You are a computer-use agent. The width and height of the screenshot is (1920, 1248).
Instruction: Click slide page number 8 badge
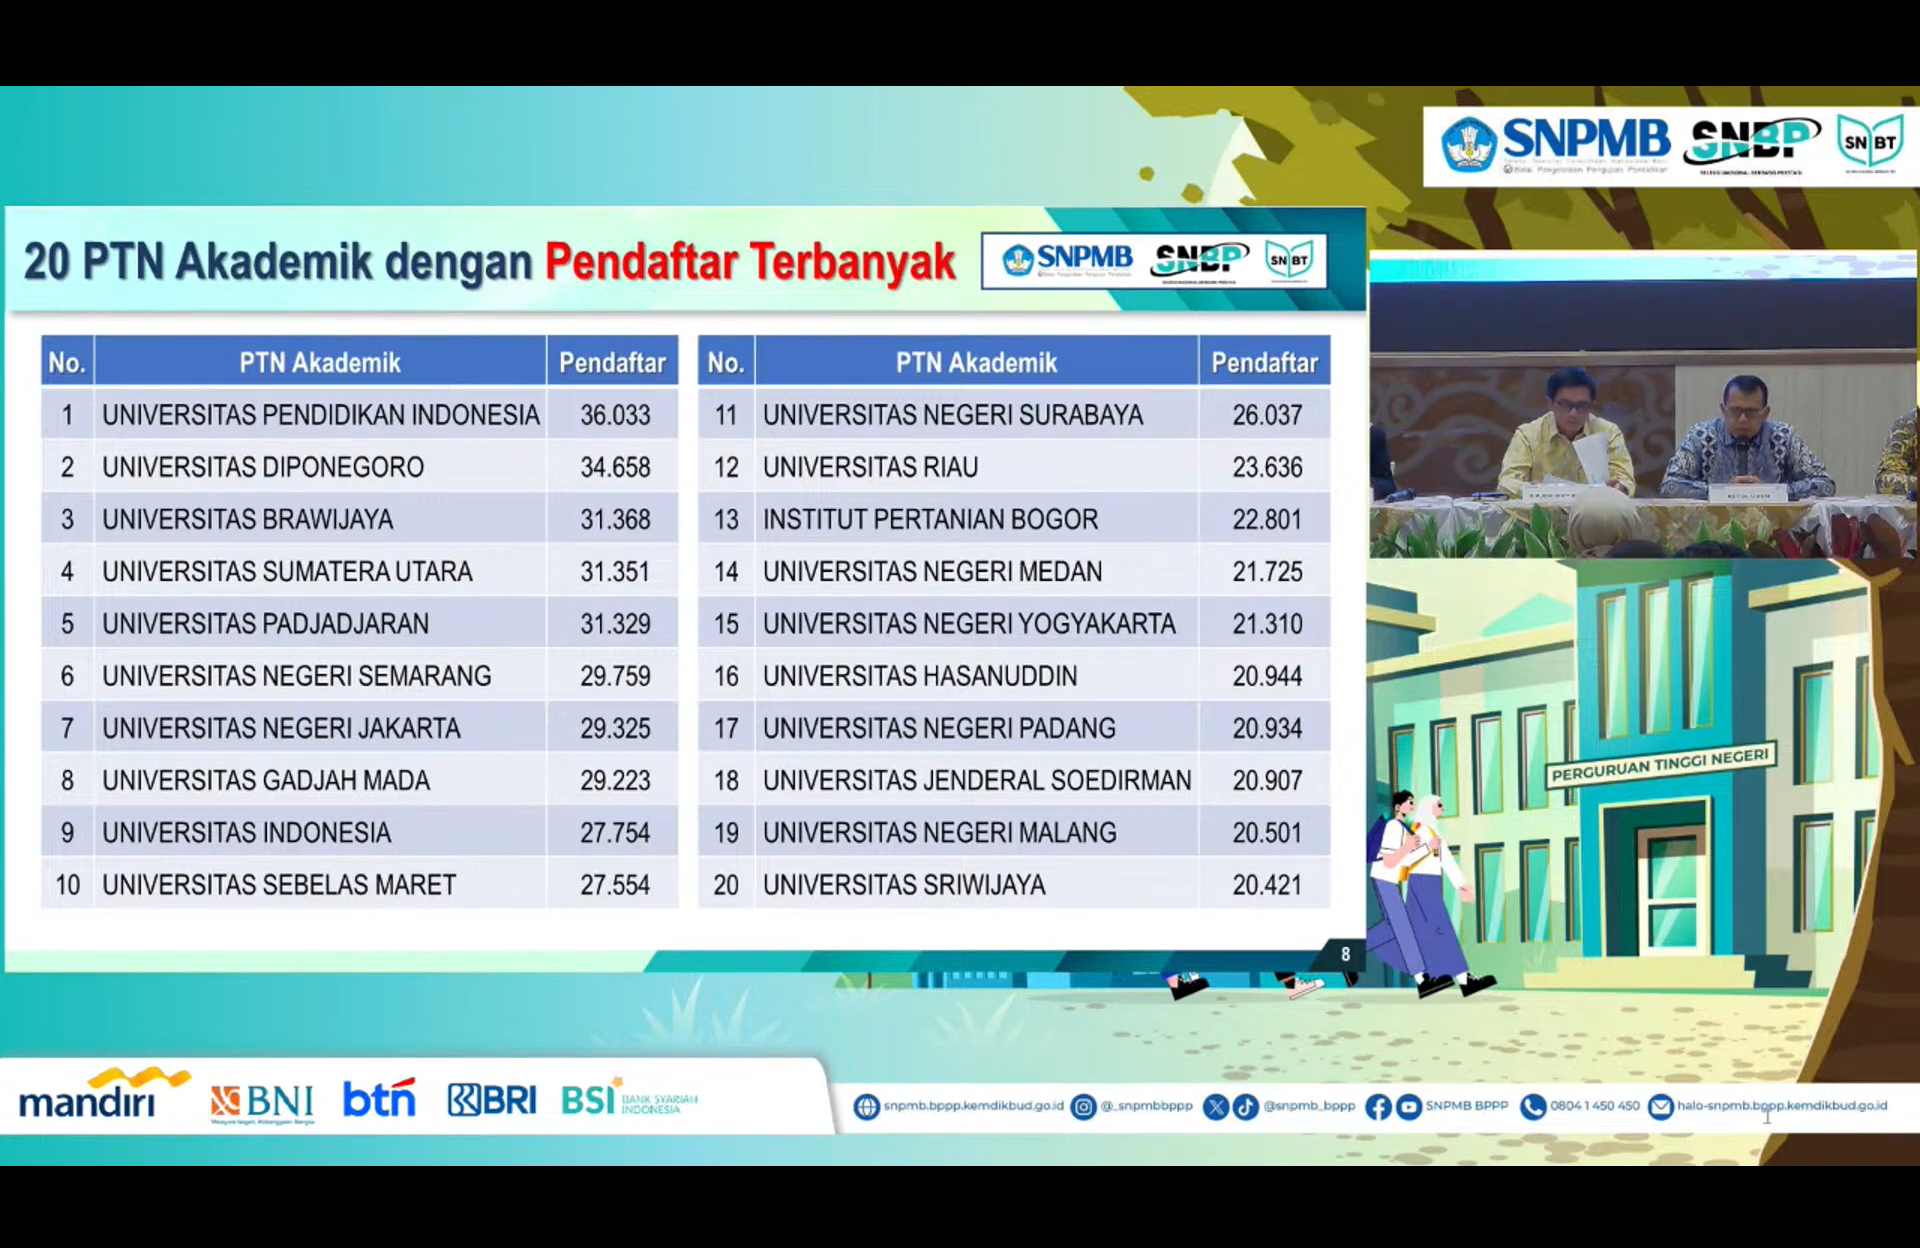pyautogui.click(x=1345, y=954)
